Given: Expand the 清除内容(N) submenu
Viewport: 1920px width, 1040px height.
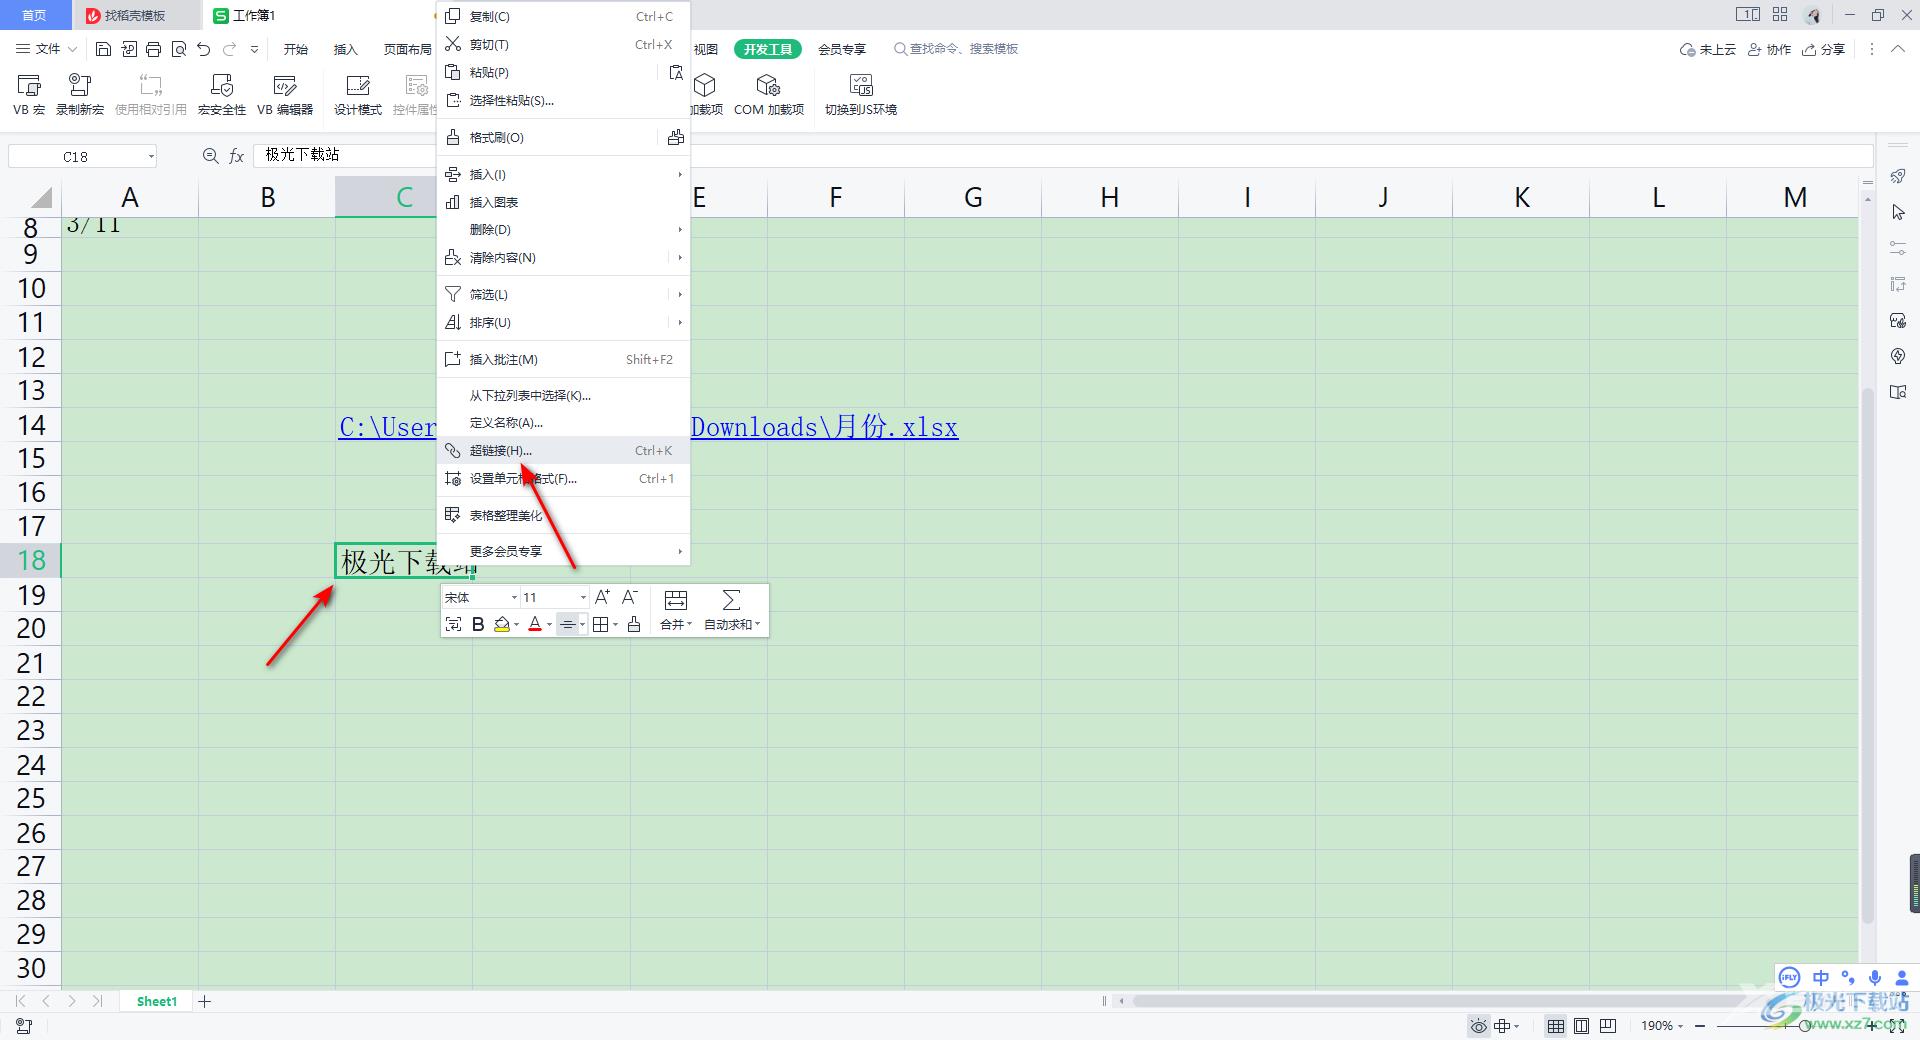Looking at the screenshot, I should coord(564,257).
